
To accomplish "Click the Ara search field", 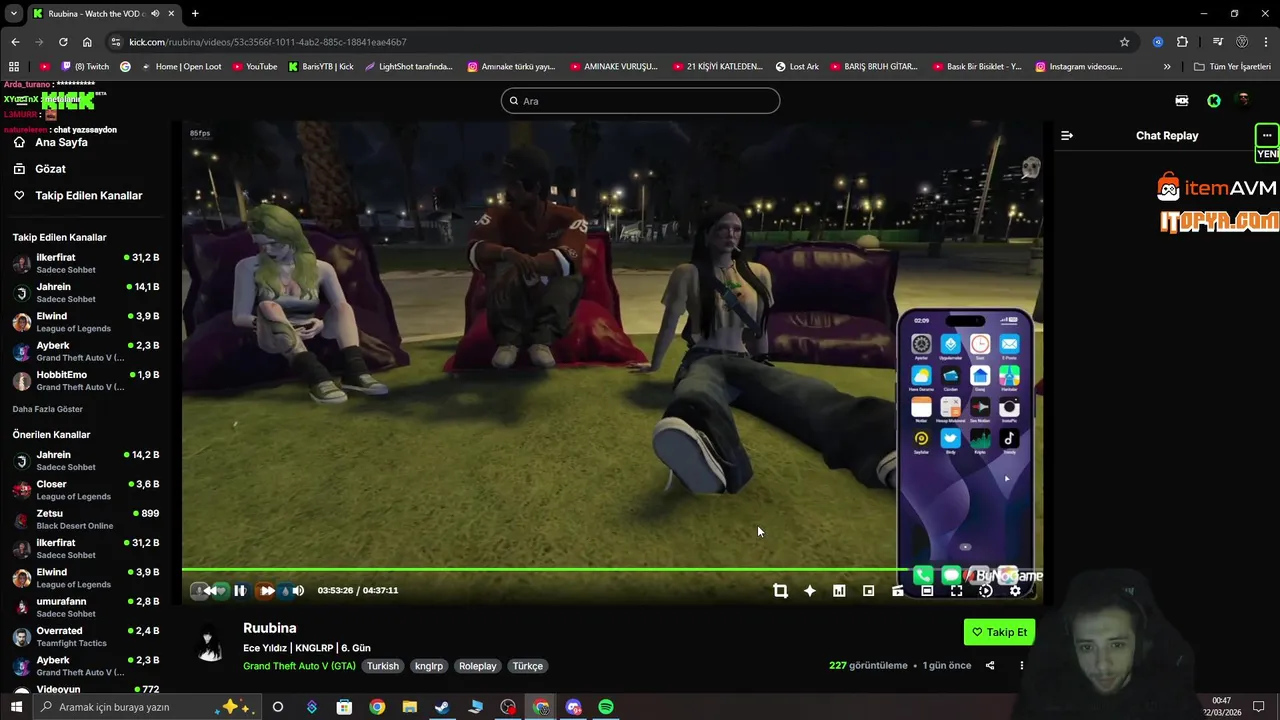I will [x=640, y=101].
